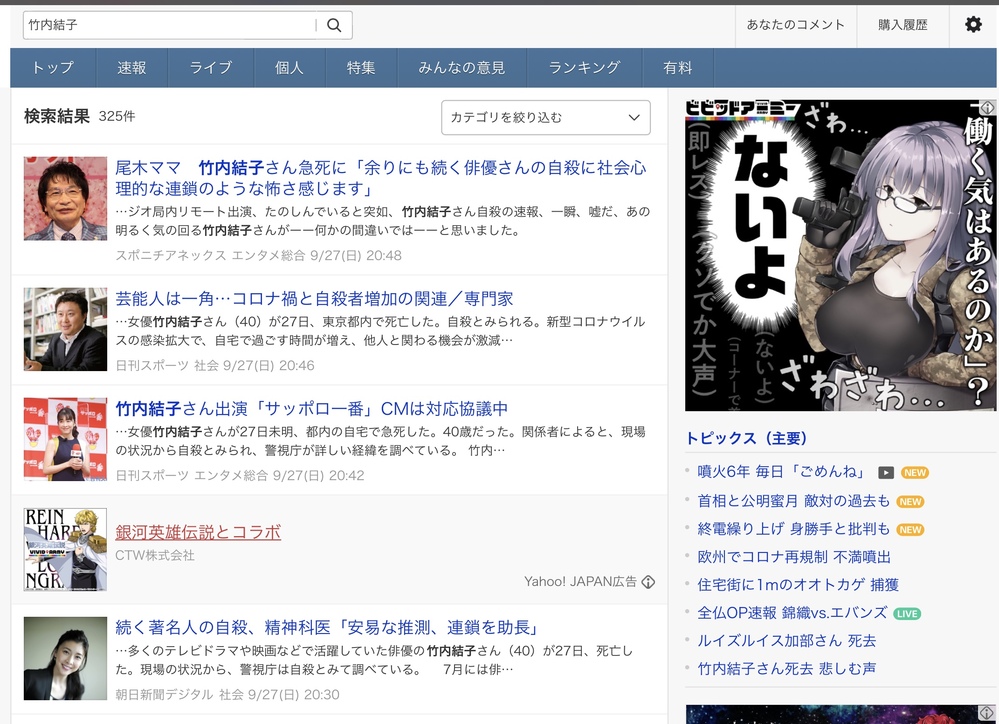Open the あなたのコメント link
Viewport: 999px width, 724px height.
click(x=795, y=25)
